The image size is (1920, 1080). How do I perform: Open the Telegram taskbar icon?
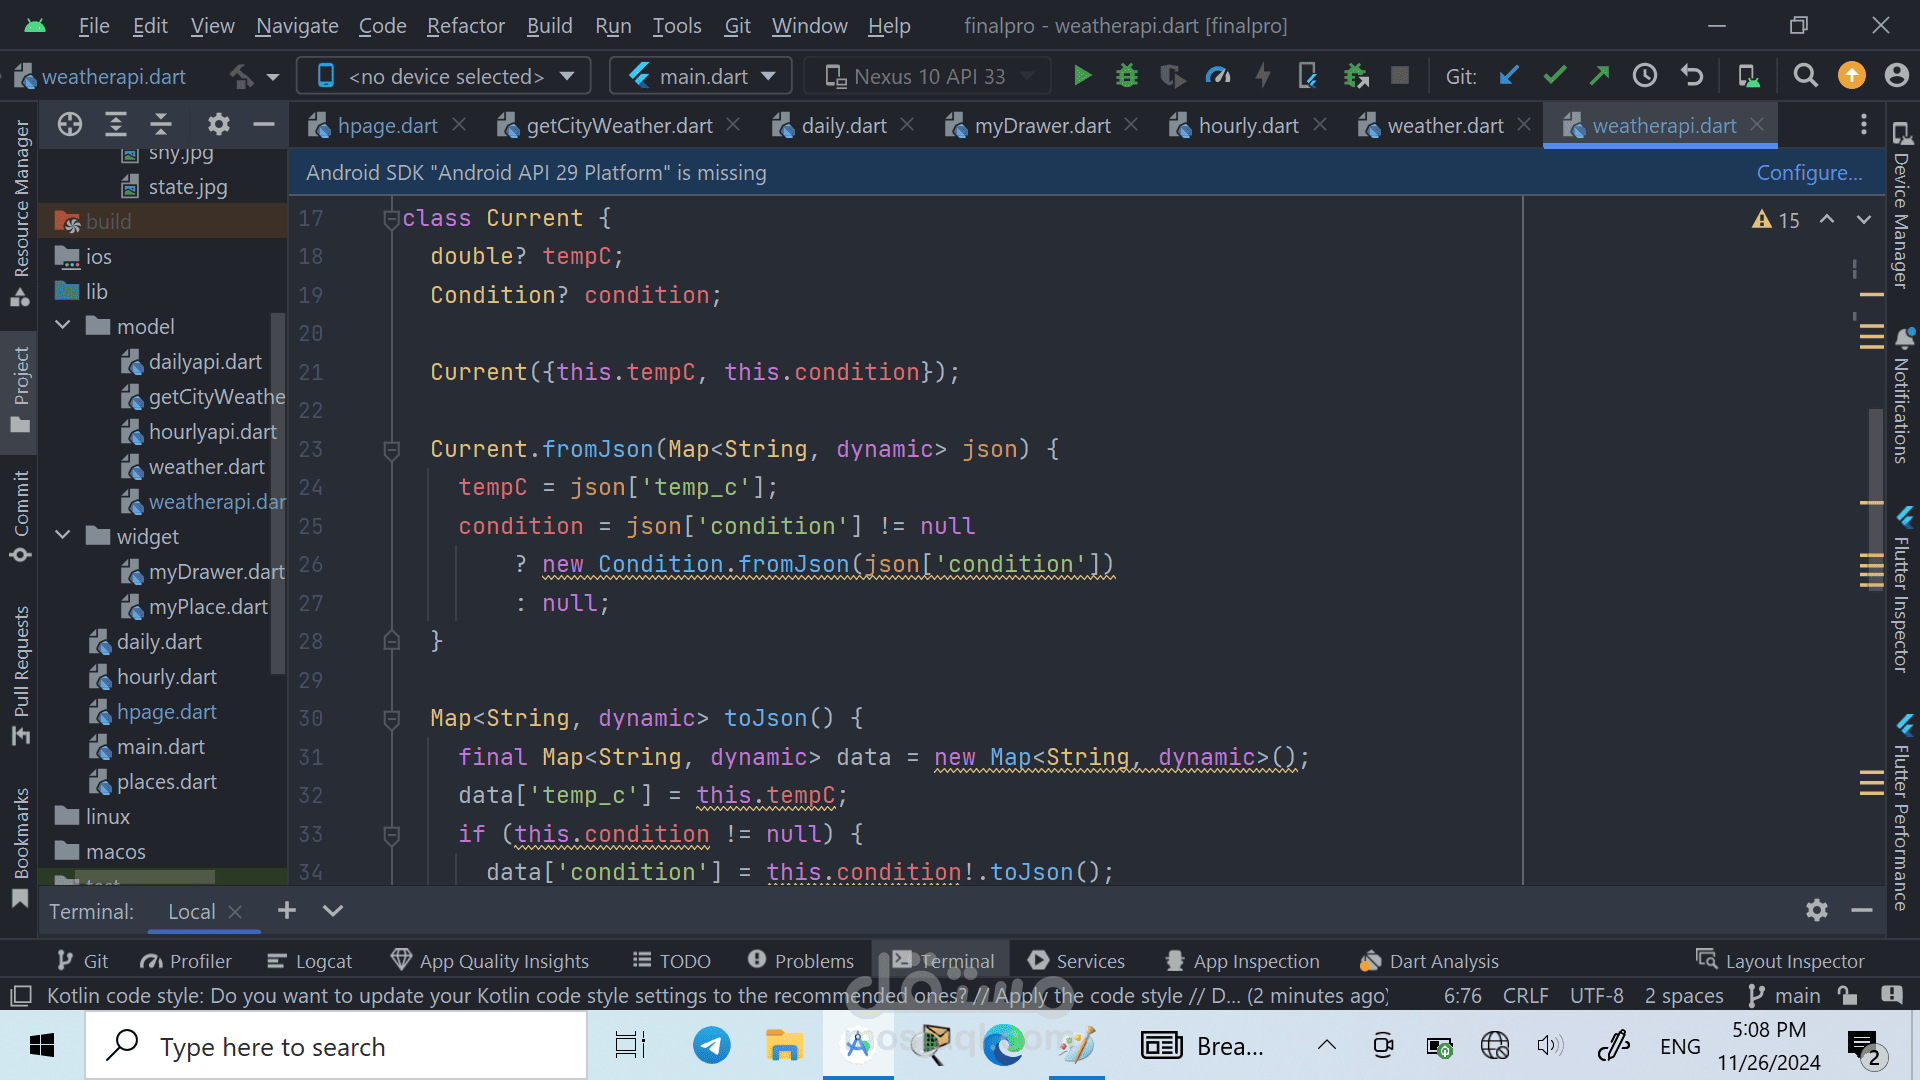[x=712, y=1046]
